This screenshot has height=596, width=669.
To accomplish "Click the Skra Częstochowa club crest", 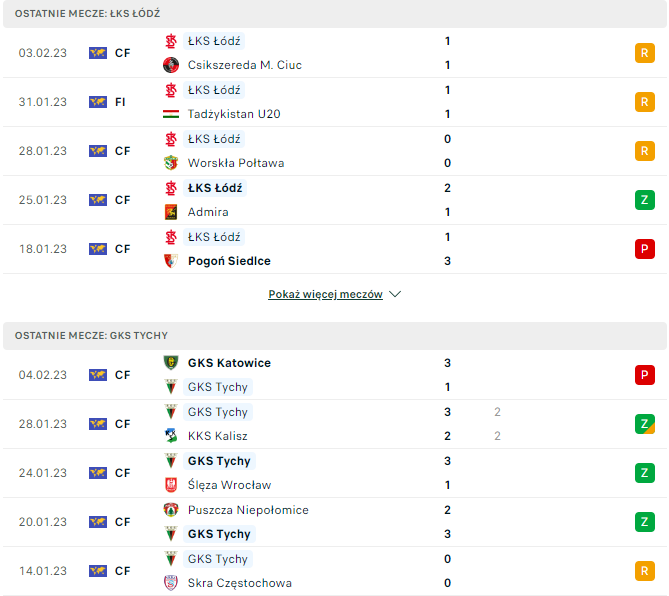I will 170,583.
